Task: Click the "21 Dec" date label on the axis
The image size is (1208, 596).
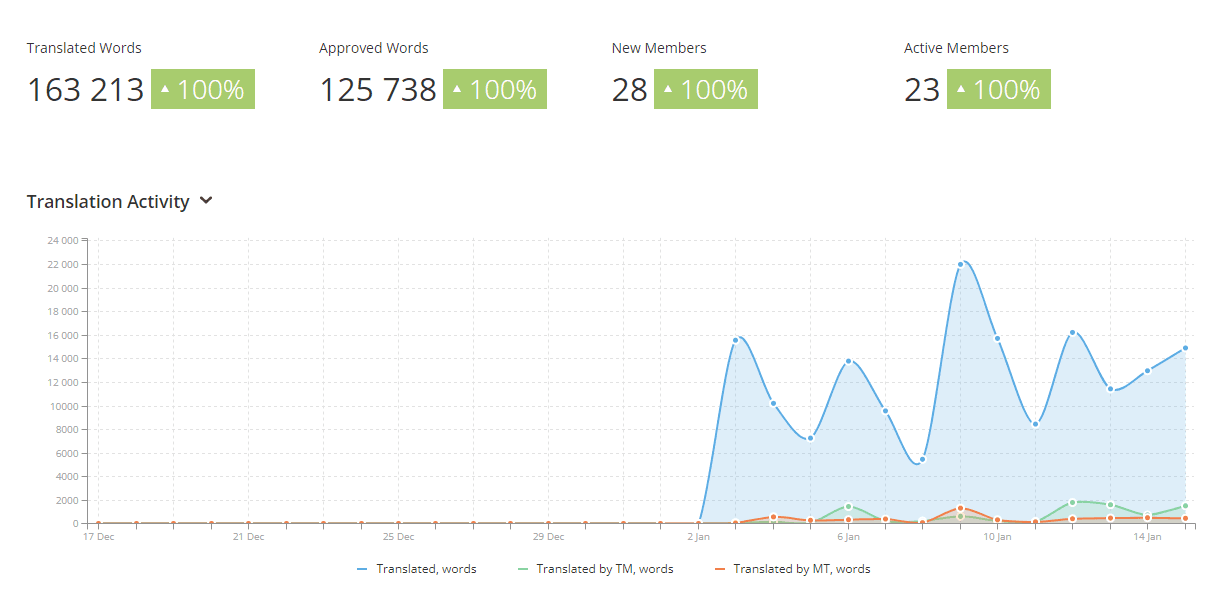Action: (x=248, y=537)
